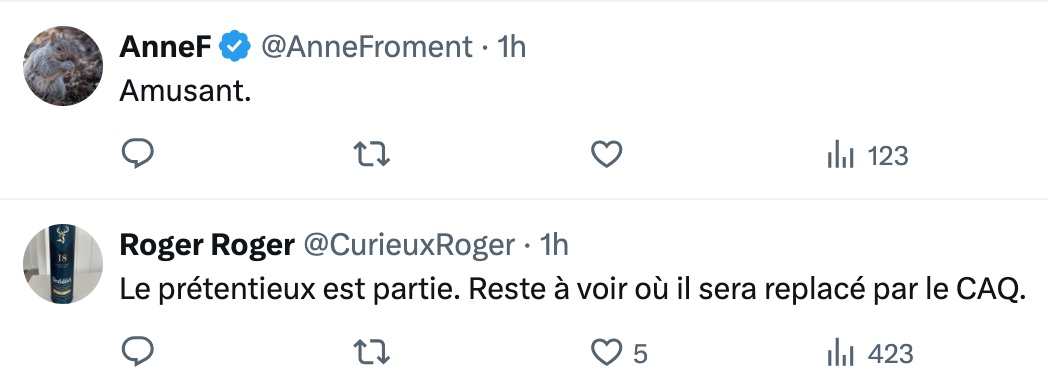Image resolution: width=1048 pixels, height=390 pixels.
Task: Click the blue verified badge beside AnneF
Action: click(x=235, y=47)
